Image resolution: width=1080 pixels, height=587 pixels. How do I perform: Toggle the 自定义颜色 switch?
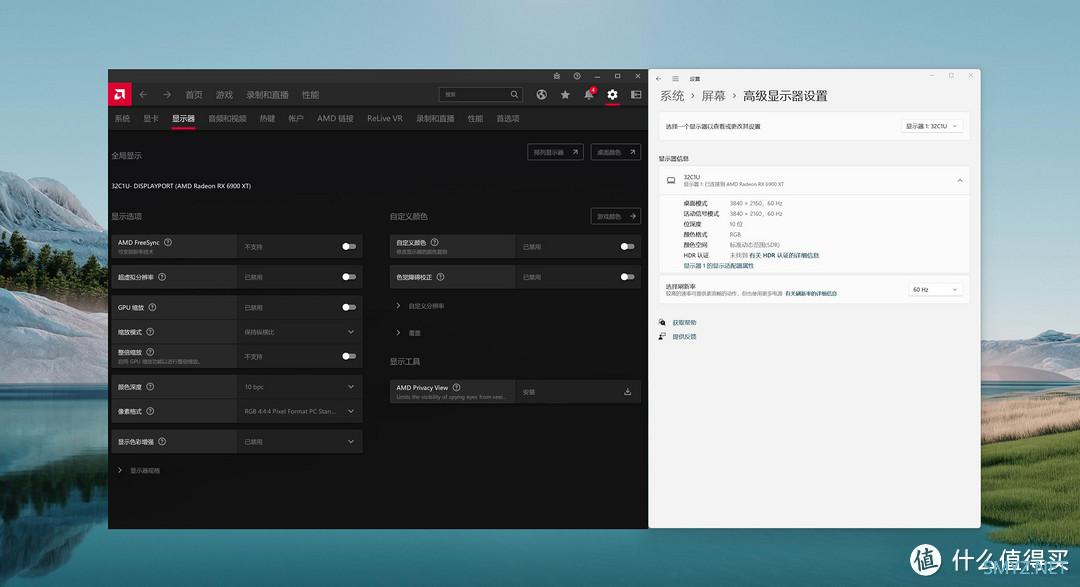627,247
